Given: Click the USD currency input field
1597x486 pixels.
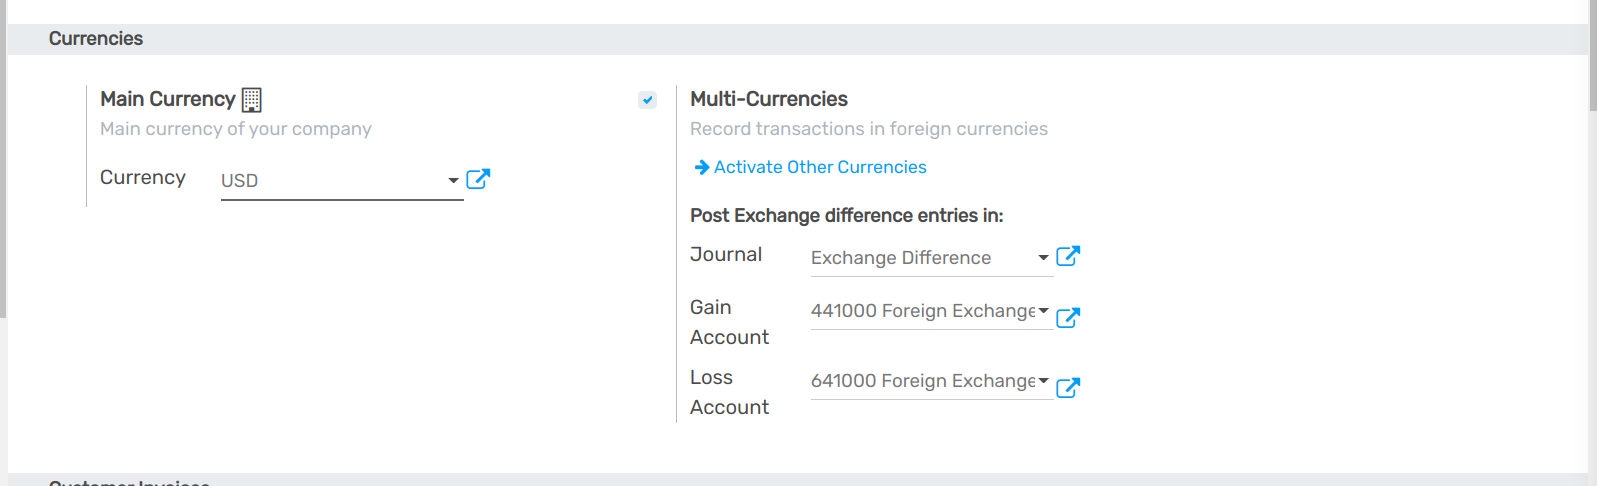Looking at the screenshot, I should click(330, 181).
